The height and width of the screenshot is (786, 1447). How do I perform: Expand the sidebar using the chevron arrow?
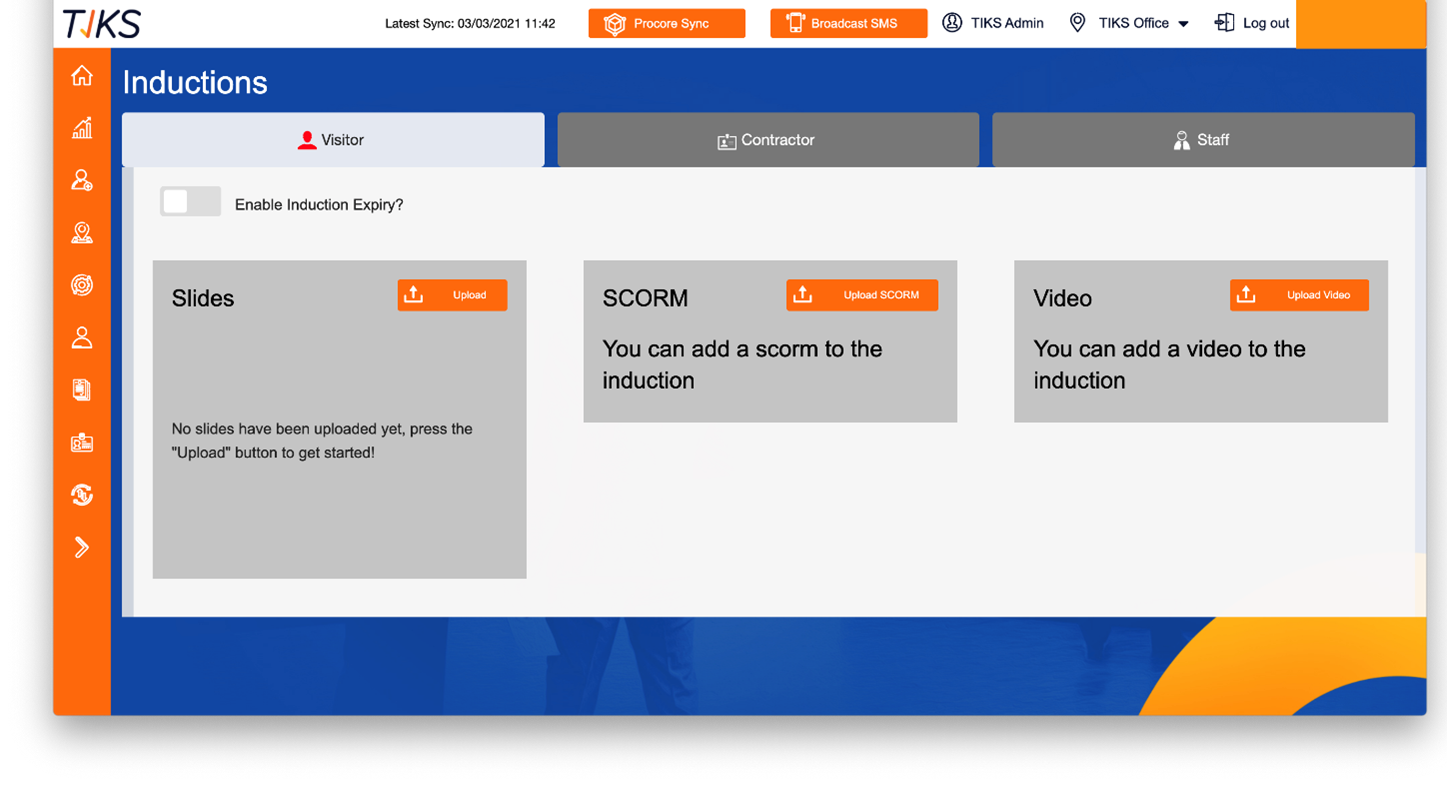tap(82, 547)
